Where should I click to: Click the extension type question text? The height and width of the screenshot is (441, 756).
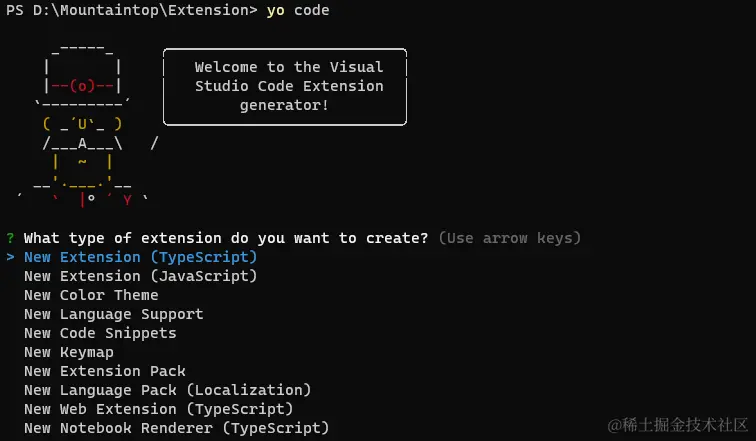(226, 238)
